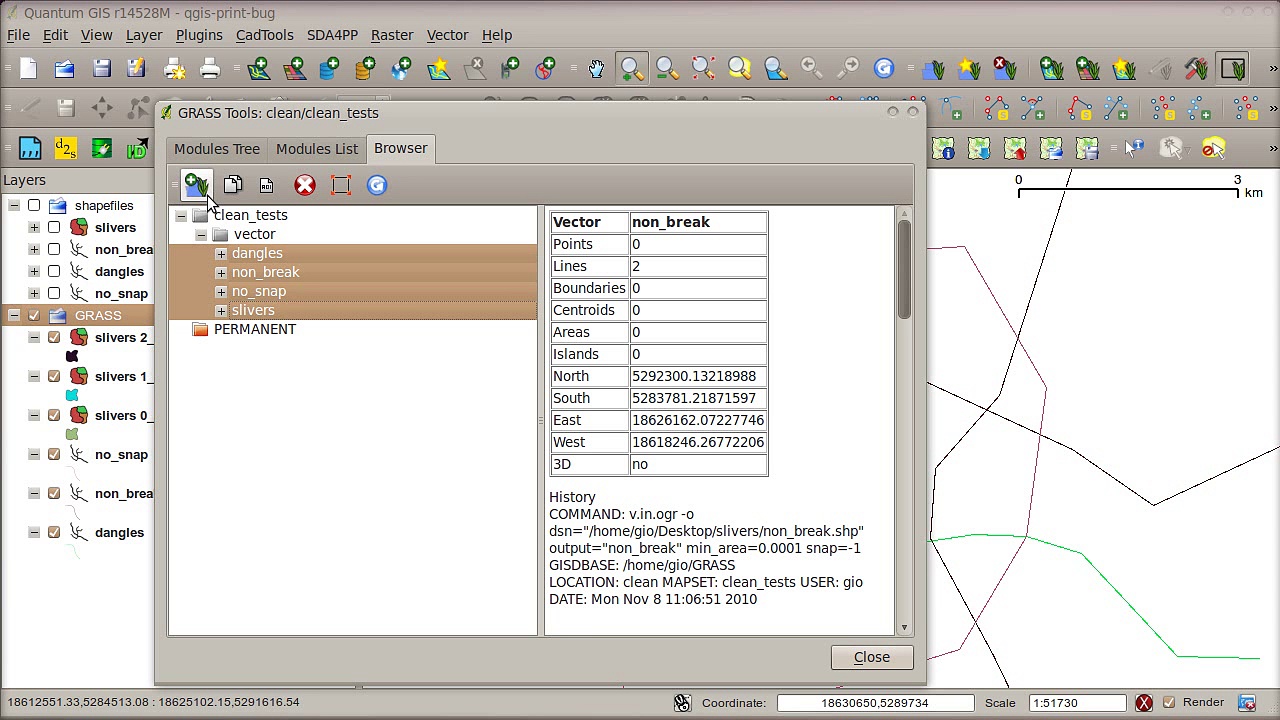This screenshot has height=720, width=1280.
Task: Select the Pan Map tool
Action: coord(595,68)
